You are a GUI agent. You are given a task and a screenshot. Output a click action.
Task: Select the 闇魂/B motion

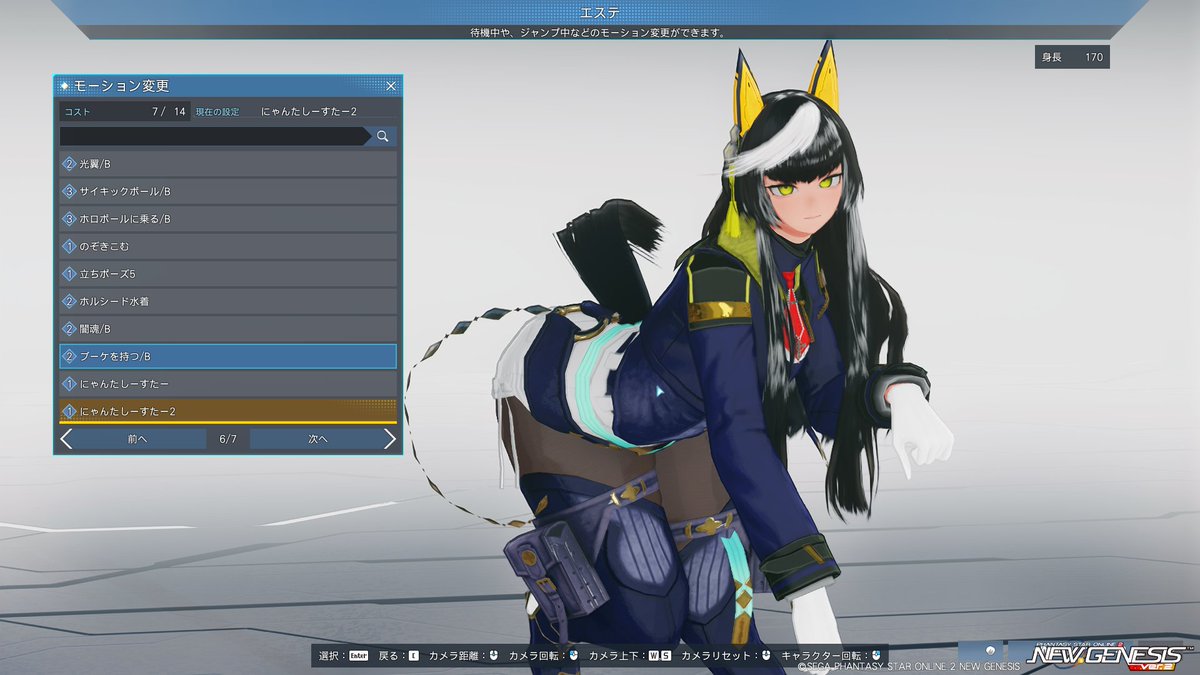point(228,328)
